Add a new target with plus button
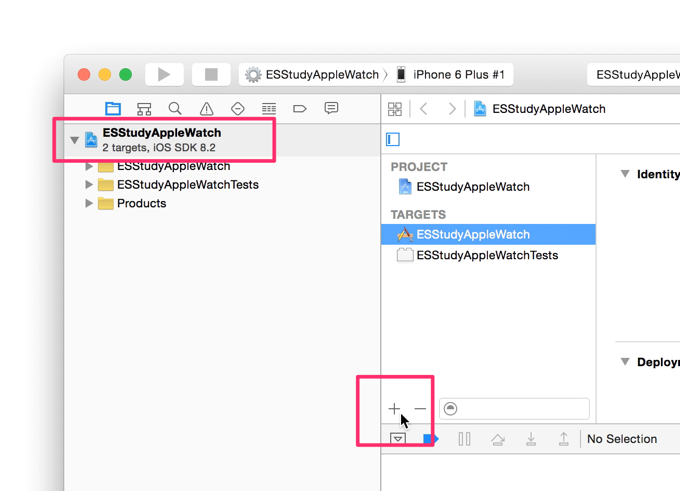This screenshot has height=491, width=680. point(394,409)
